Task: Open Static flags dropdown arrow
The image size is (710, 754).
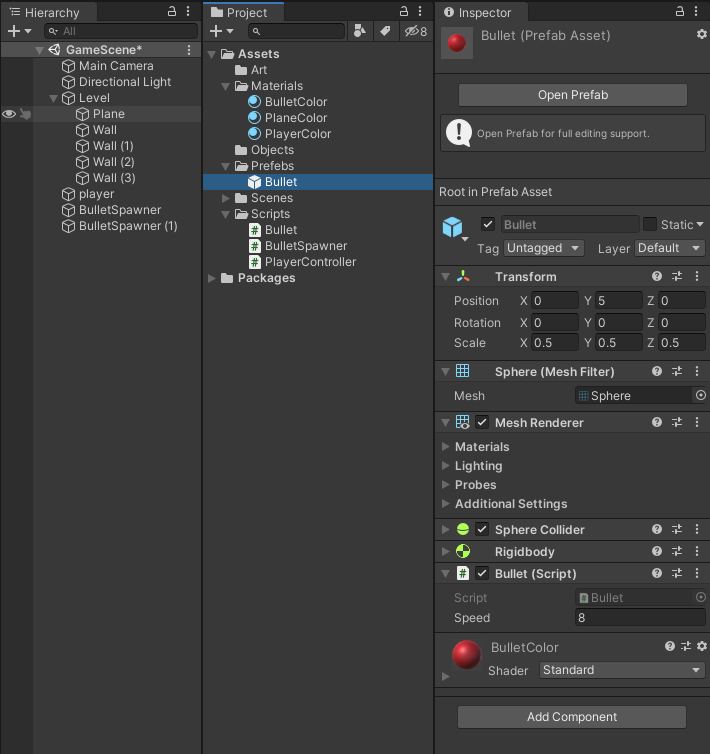Action: tap(700, 224)
